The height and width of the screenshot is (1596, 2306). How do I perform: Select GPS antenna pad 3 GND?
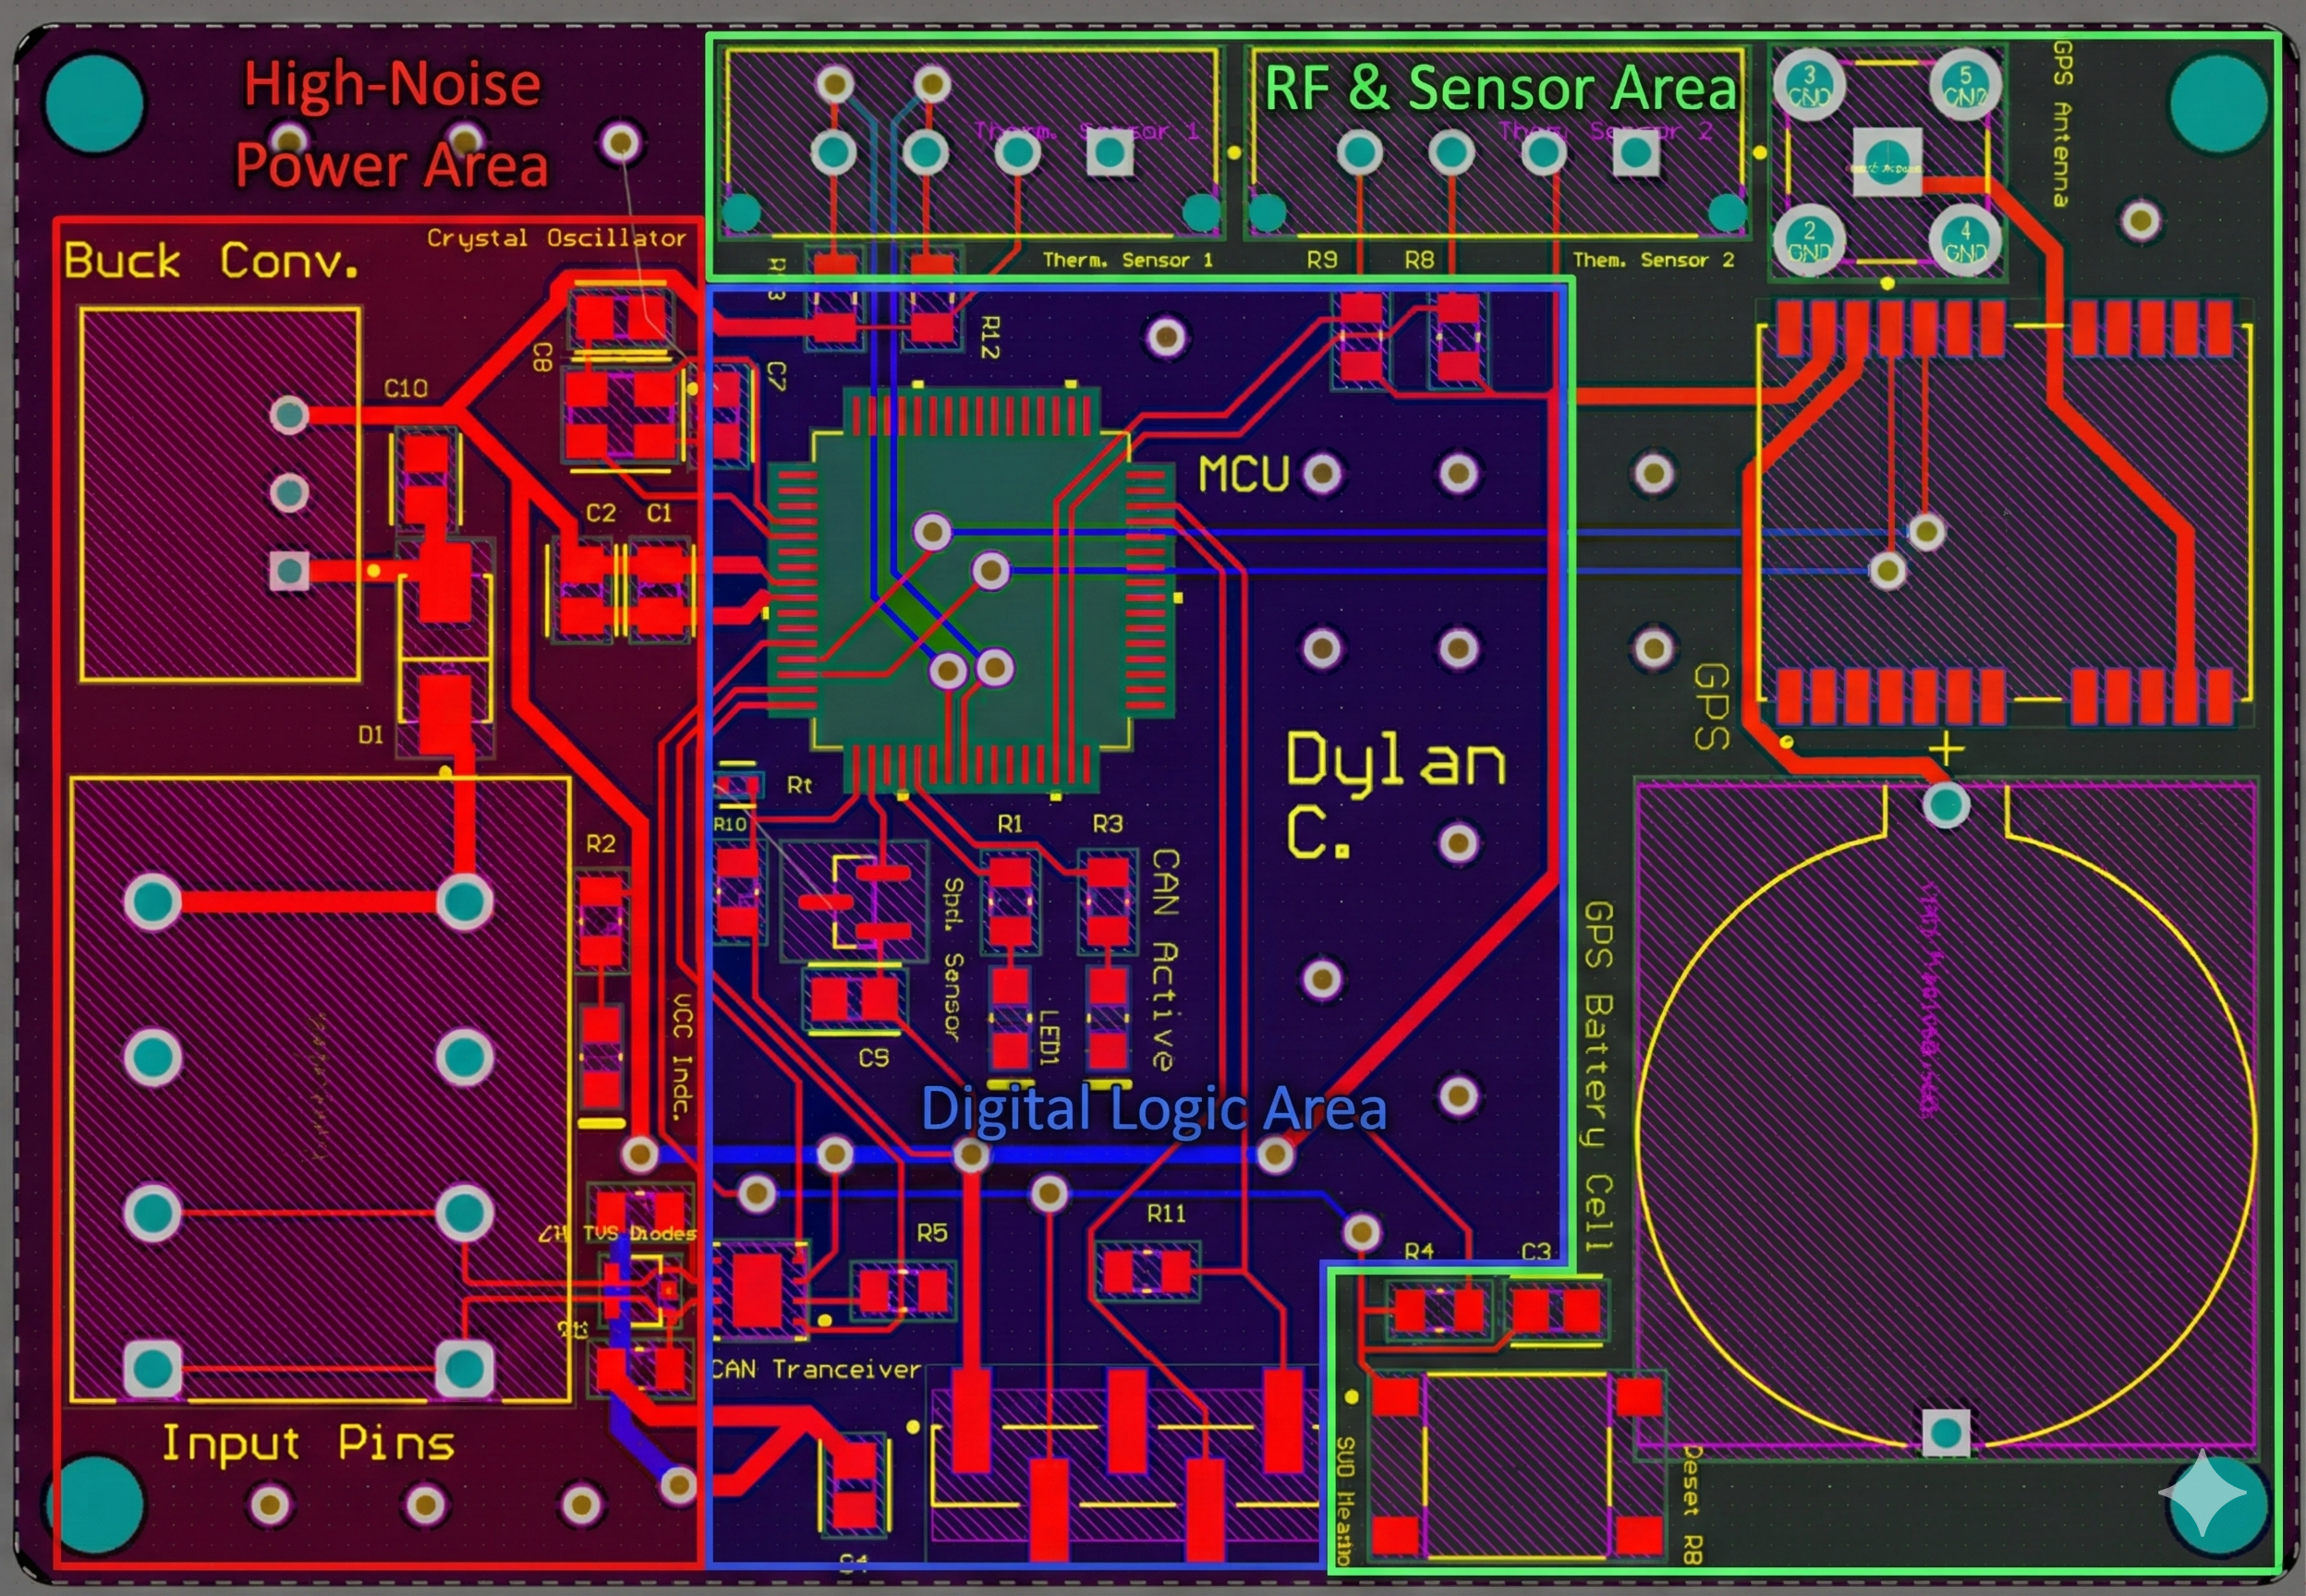click(1808, 86)
